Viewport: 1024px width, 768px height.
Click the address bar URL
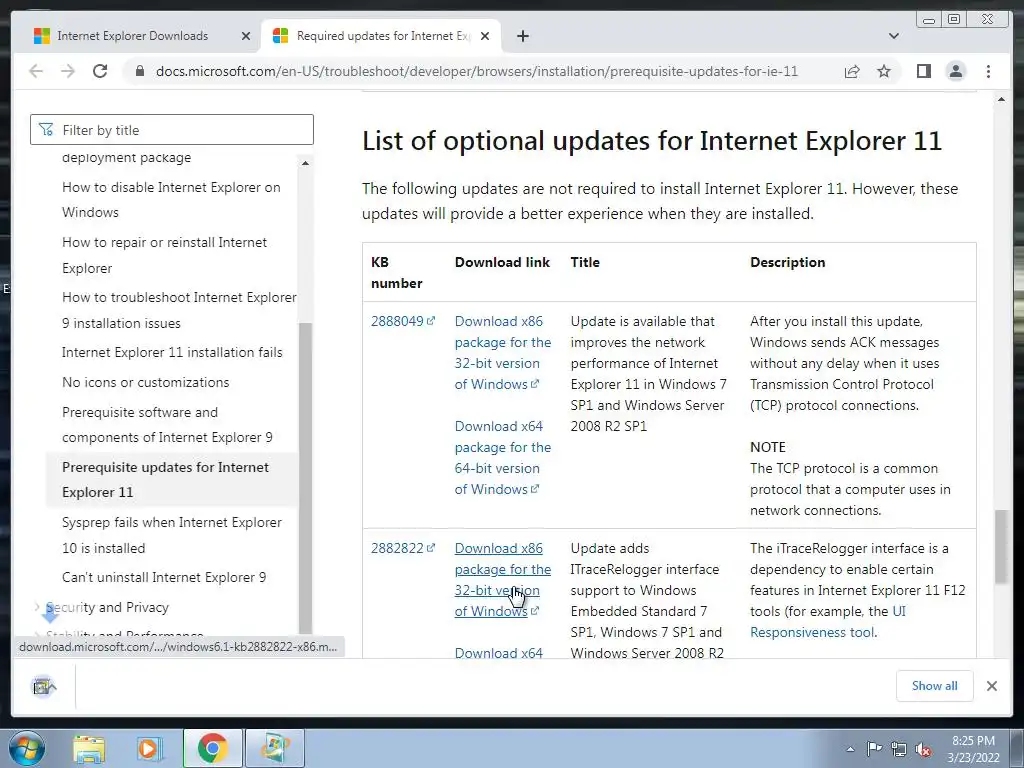(x=477, y=71)
